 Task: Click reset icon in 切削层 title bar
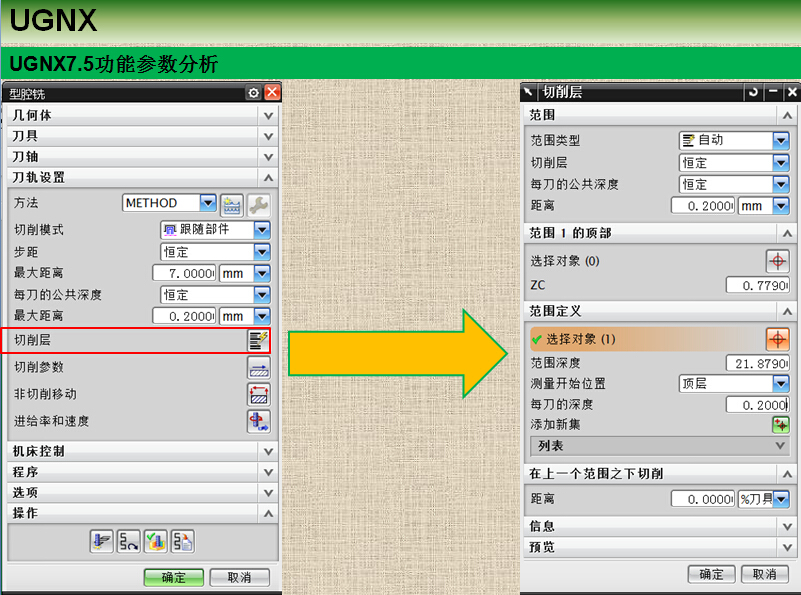point(753,92)
